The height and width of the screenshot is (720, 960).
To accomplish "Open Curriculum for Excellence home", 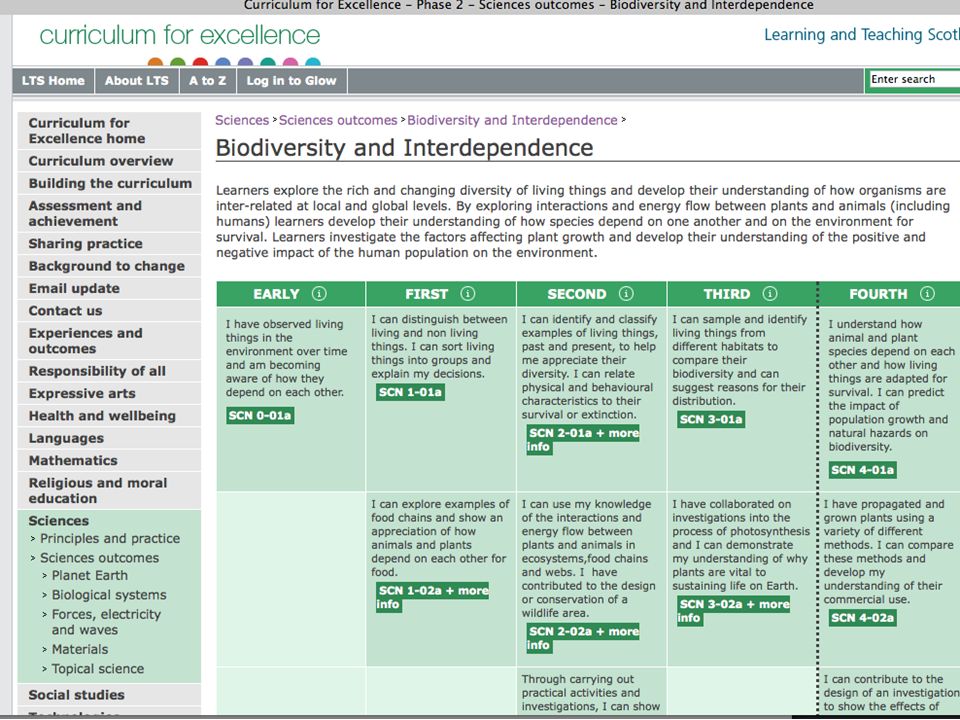I will pyautogui.click(x=109, y=130).
